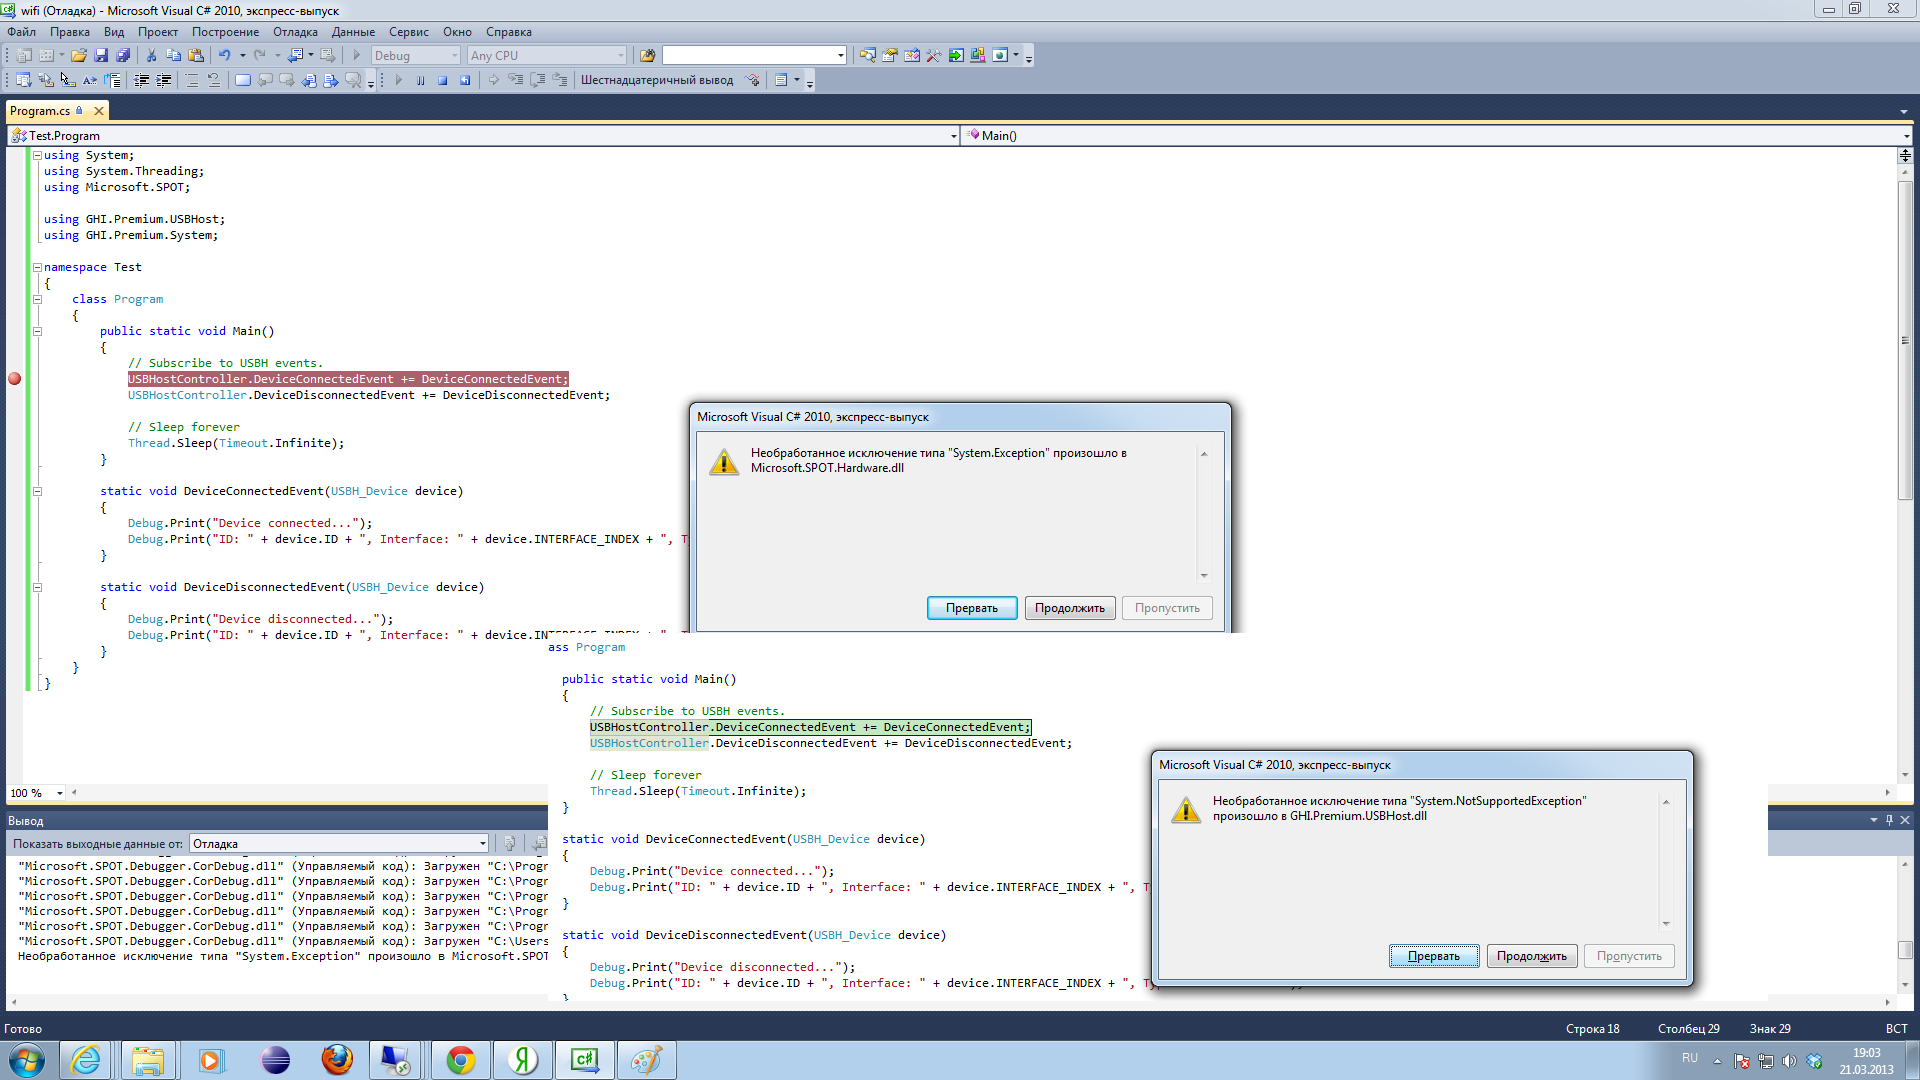Click the Undo arrow icon
Viewport: 1920px width, 1080px height.
pyautogui.click(x=225, y=56)
